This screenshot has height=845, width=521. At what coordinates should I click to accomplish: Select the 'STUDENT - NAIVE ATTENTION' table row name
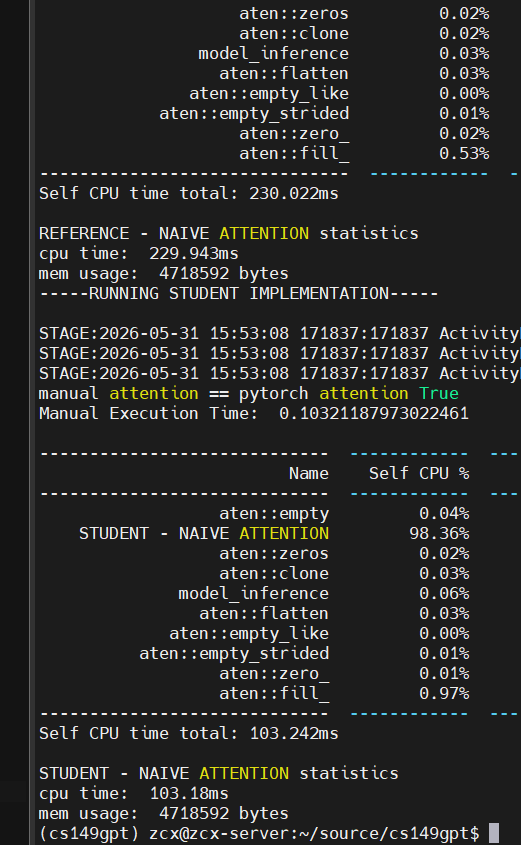204,534
